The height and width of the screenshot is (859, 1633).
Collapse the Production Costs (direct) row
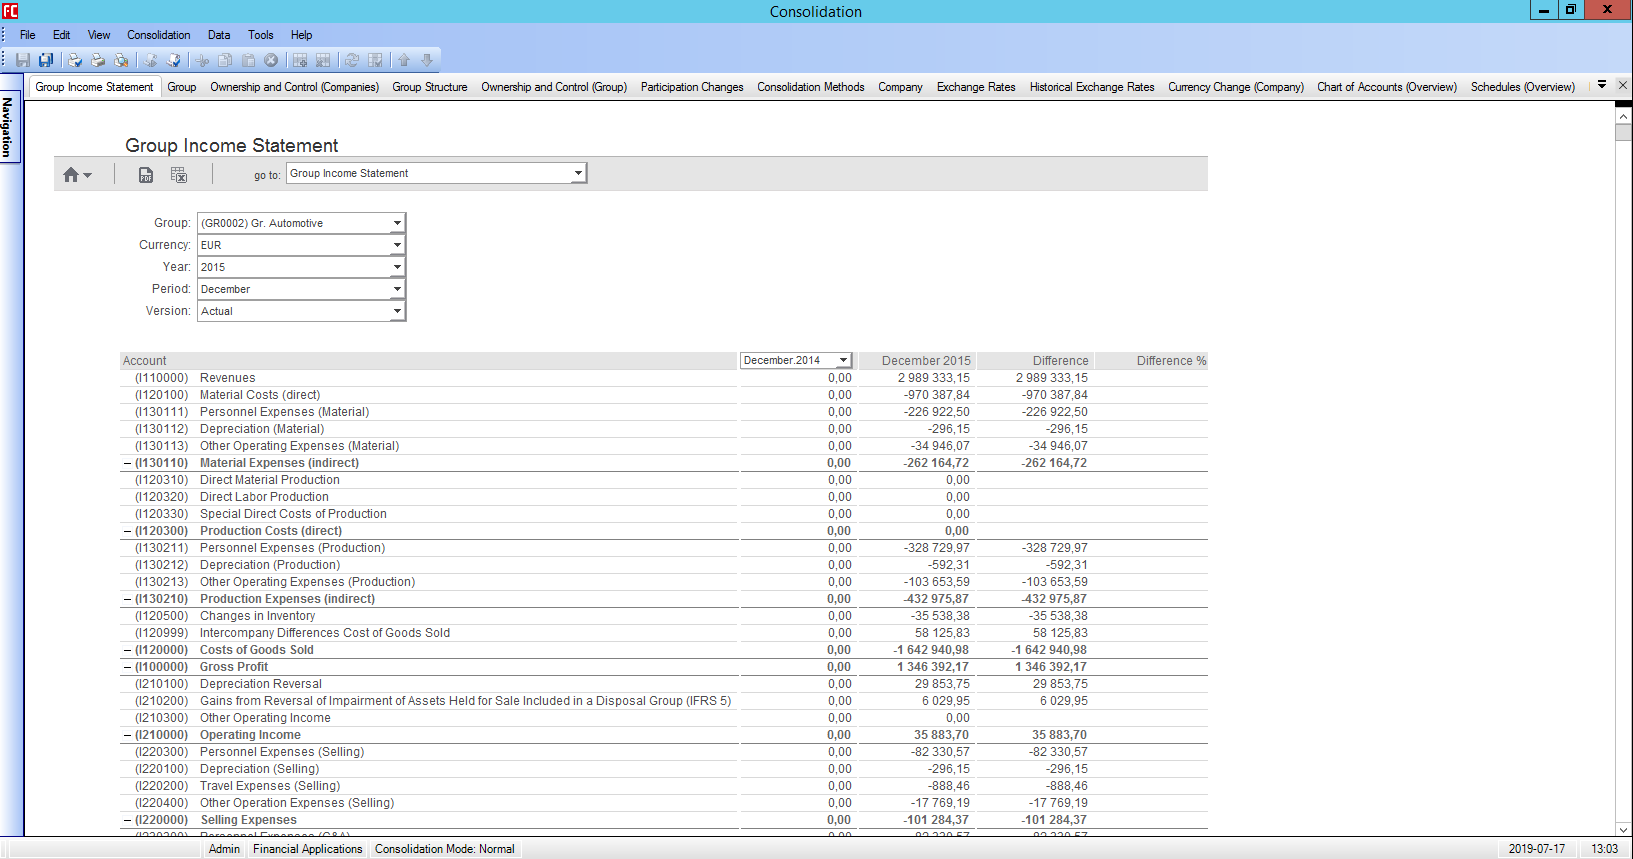point(127,531)
